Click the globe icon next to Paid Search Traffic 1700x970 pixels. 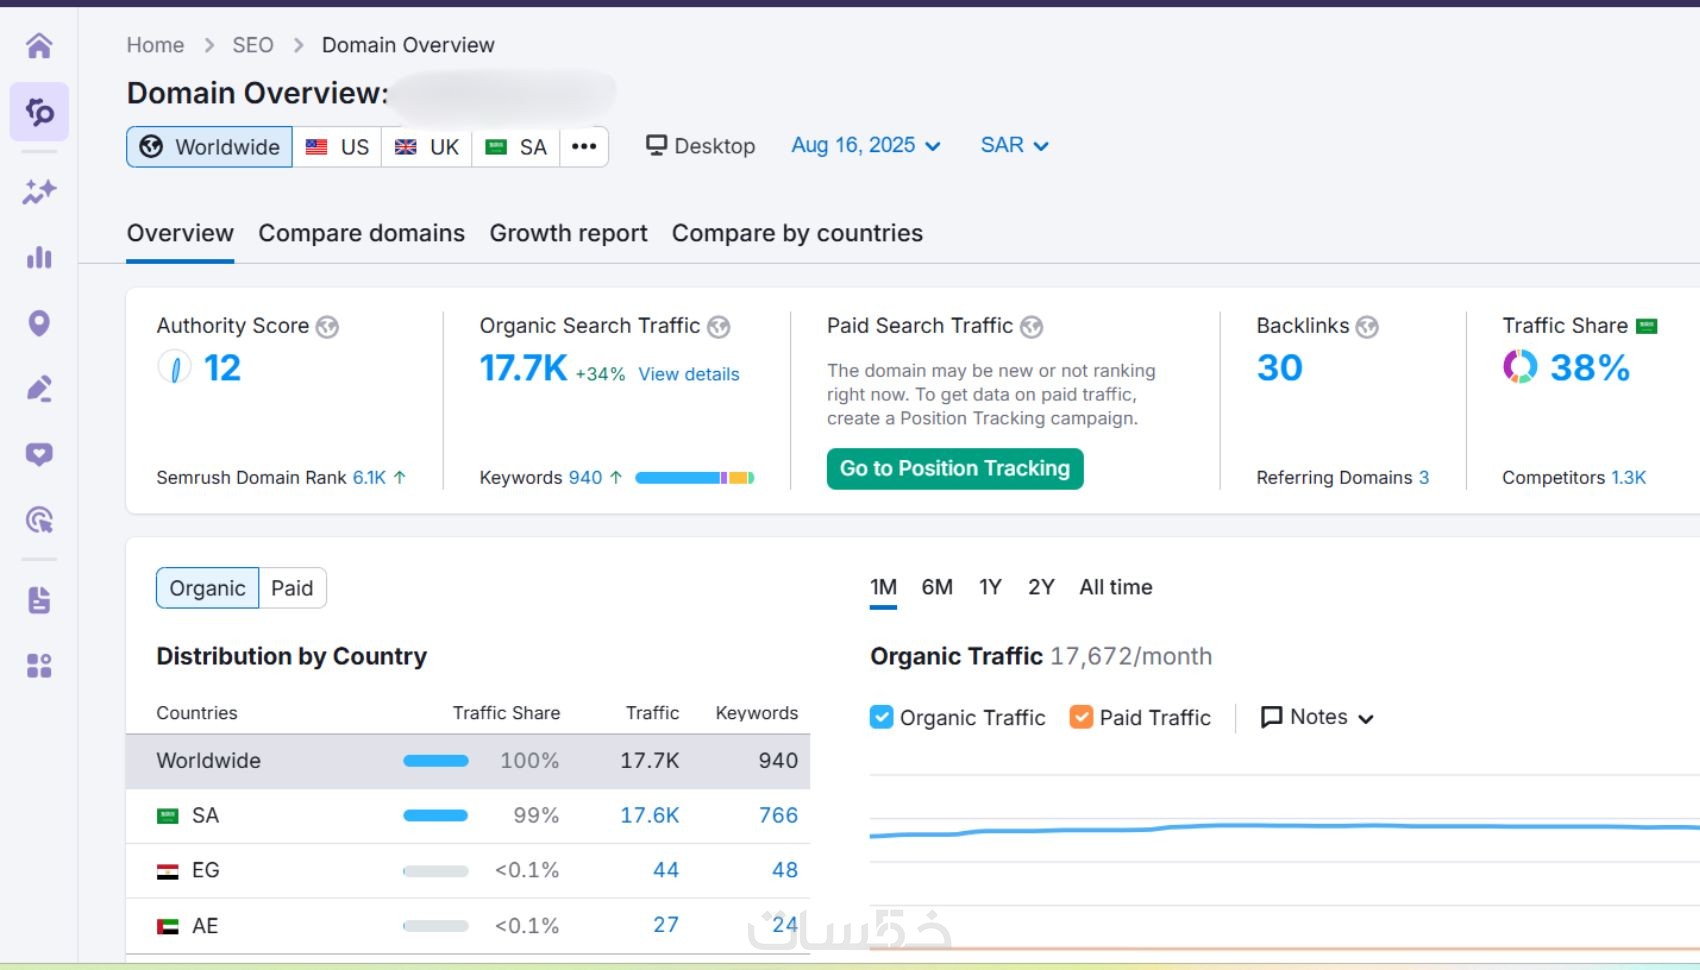1032,327
